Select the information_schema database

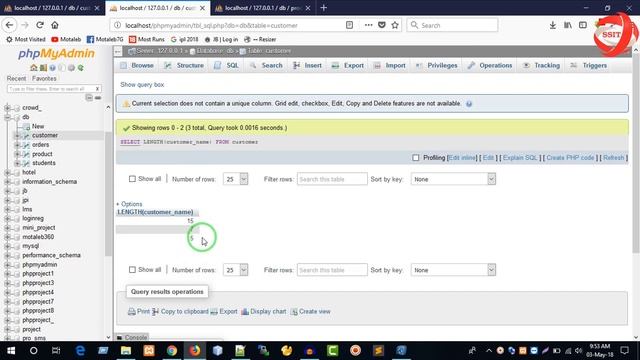(49, 181)
